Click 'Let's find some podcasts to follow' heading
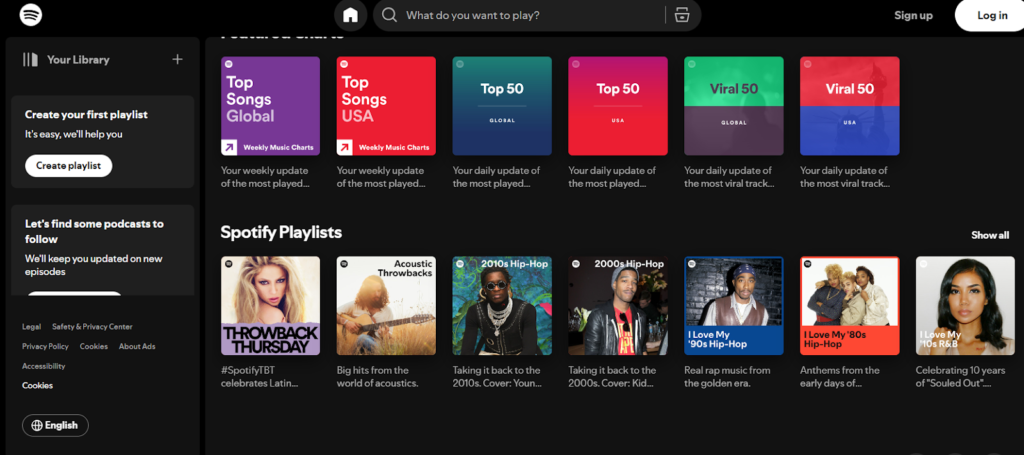The height and width of the screenshot is (455, 1024). (x=94, y=231)
